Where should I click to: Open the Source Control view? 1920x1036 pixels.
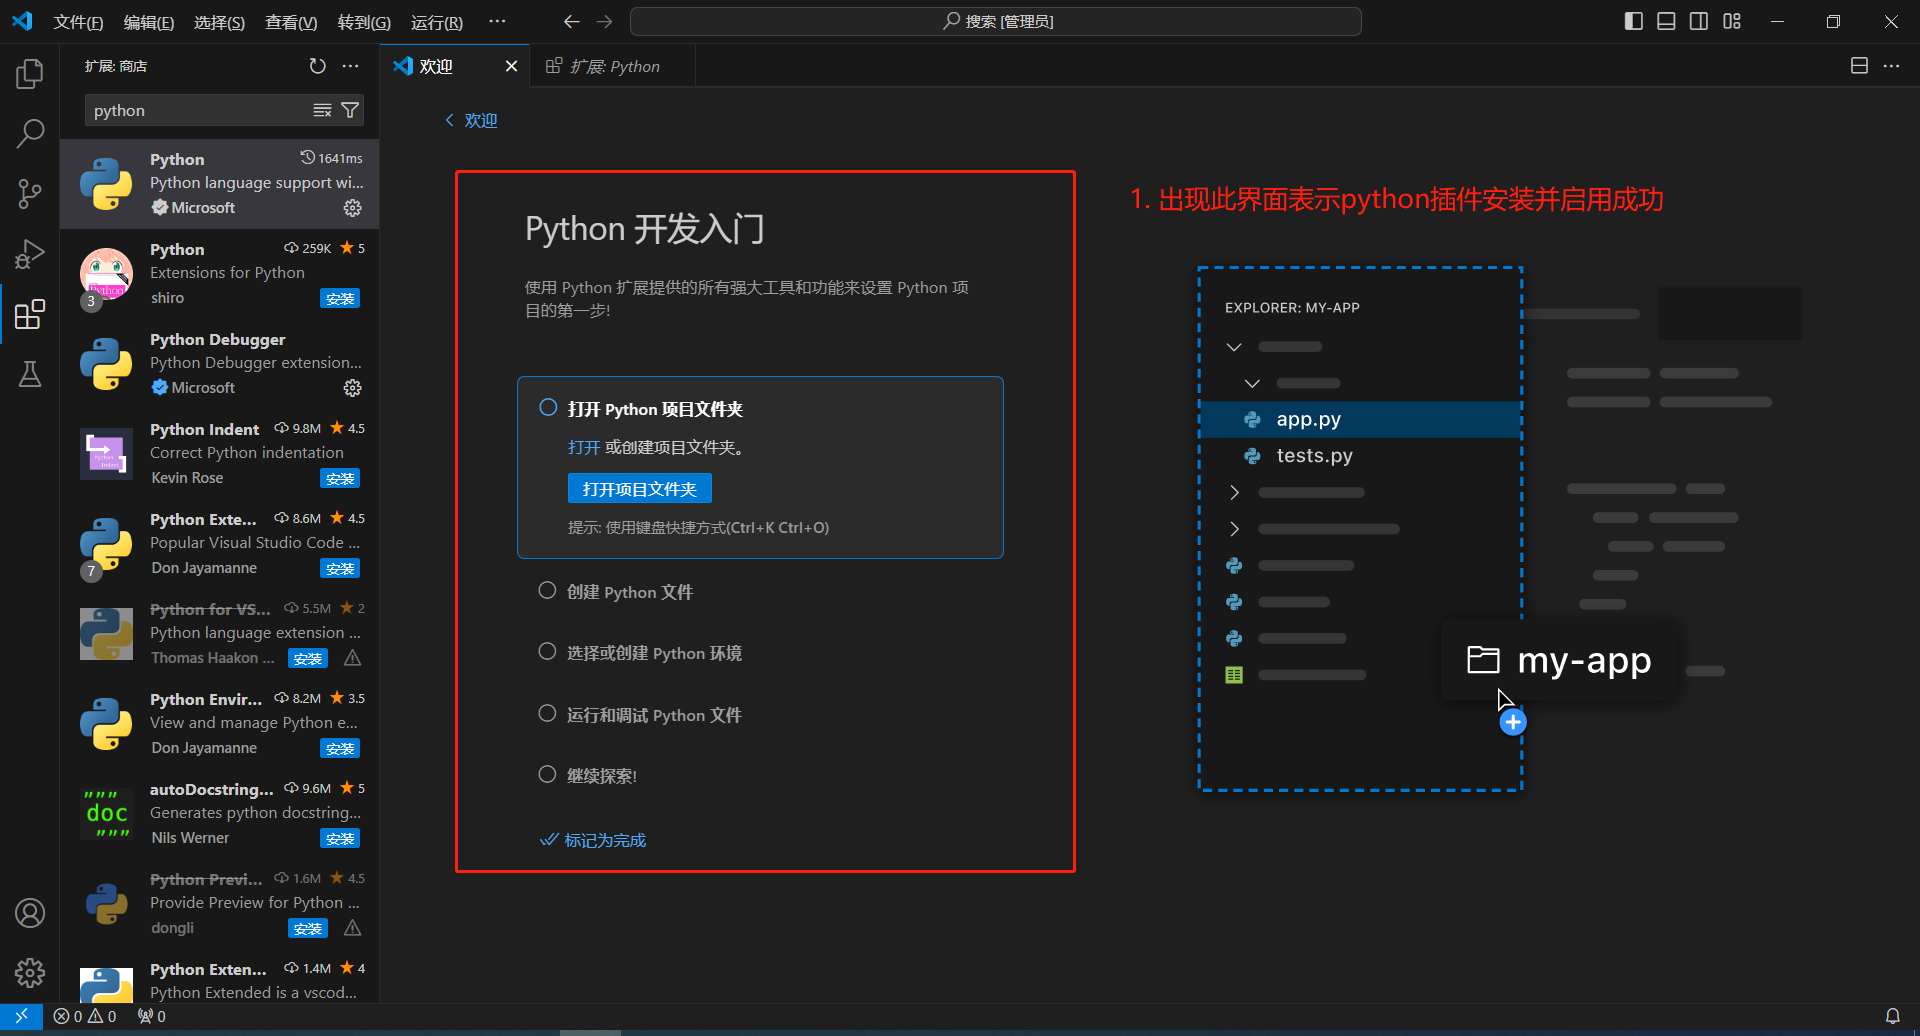[30, 194]
